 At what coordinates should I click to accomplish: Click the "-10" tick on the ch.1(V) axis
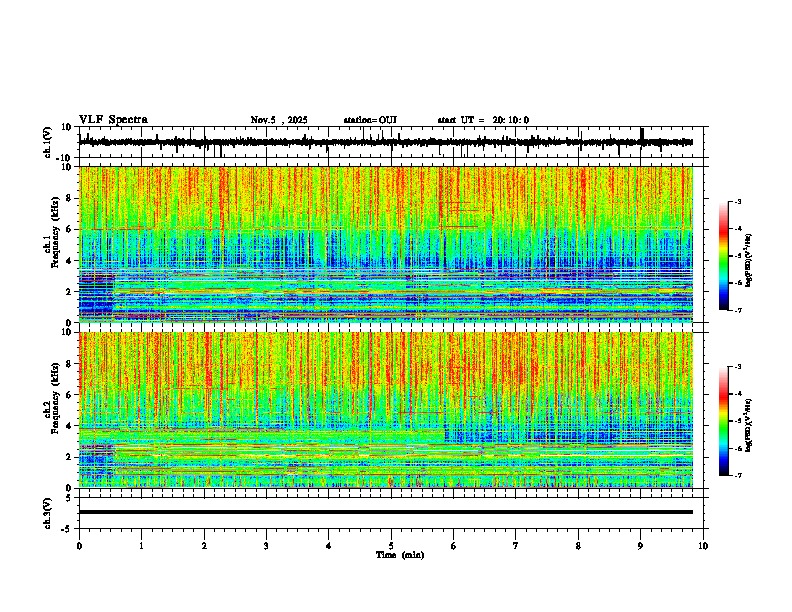point(65,158)
